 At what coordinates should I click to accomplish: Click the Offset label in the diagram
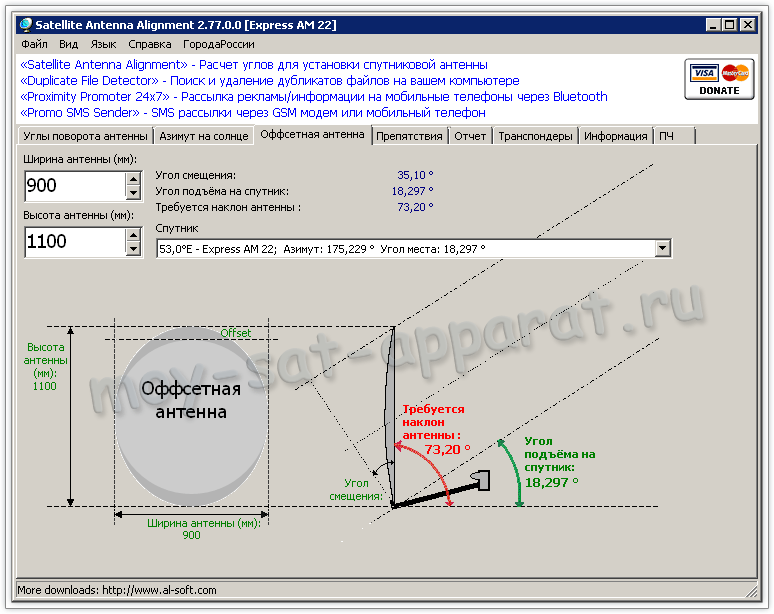pyautogui.click(x=235, y=333)
